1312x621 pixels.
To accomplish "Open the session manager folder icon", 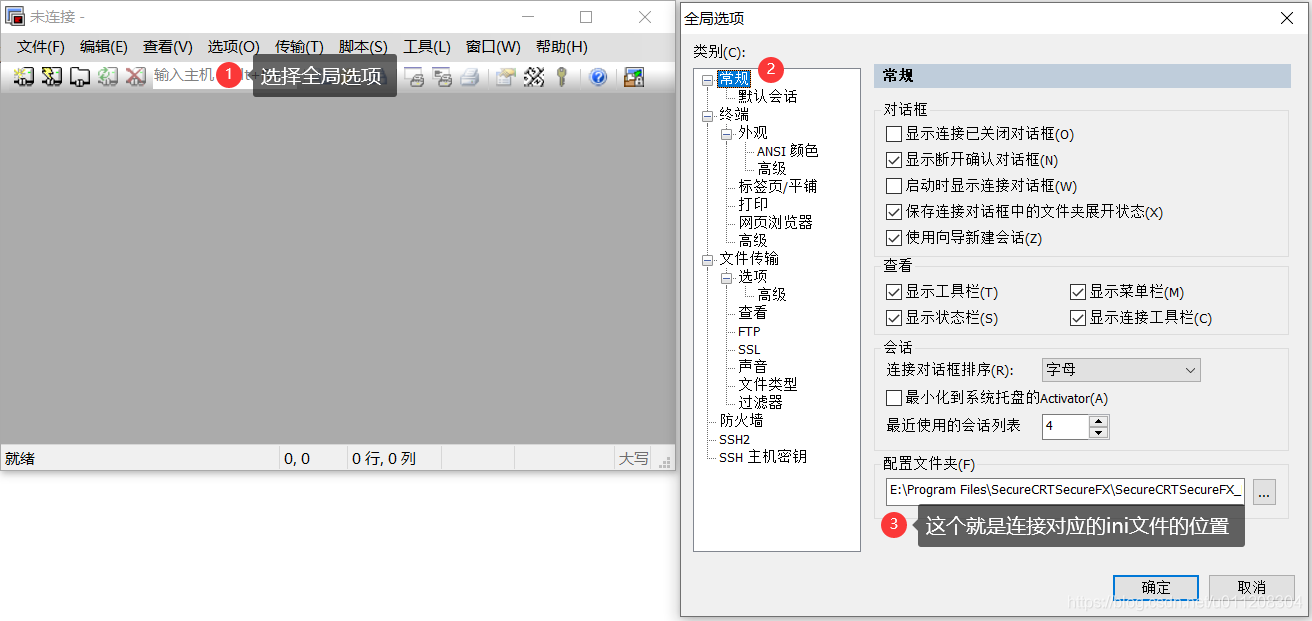I will [79, 77].
